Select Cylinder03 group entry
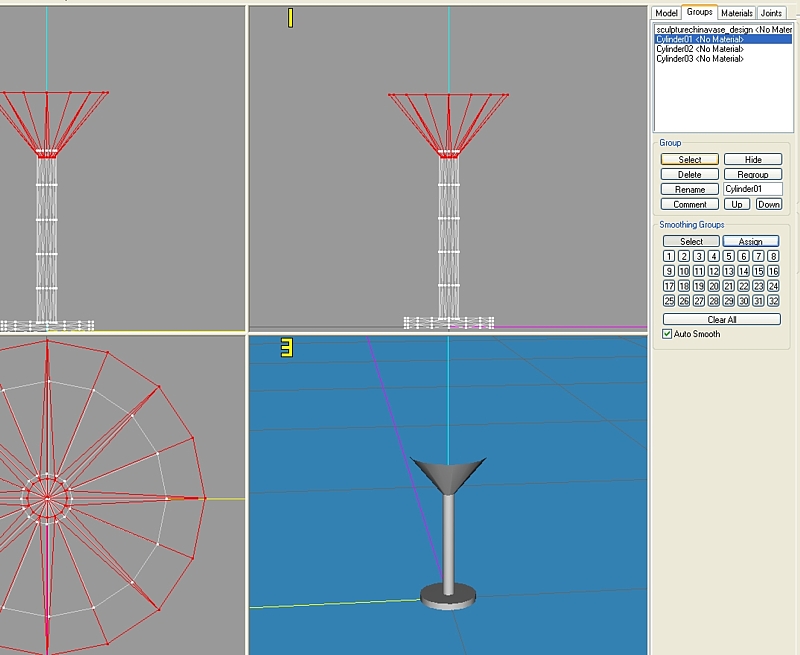The image size is (800, 655). [700, 59]
